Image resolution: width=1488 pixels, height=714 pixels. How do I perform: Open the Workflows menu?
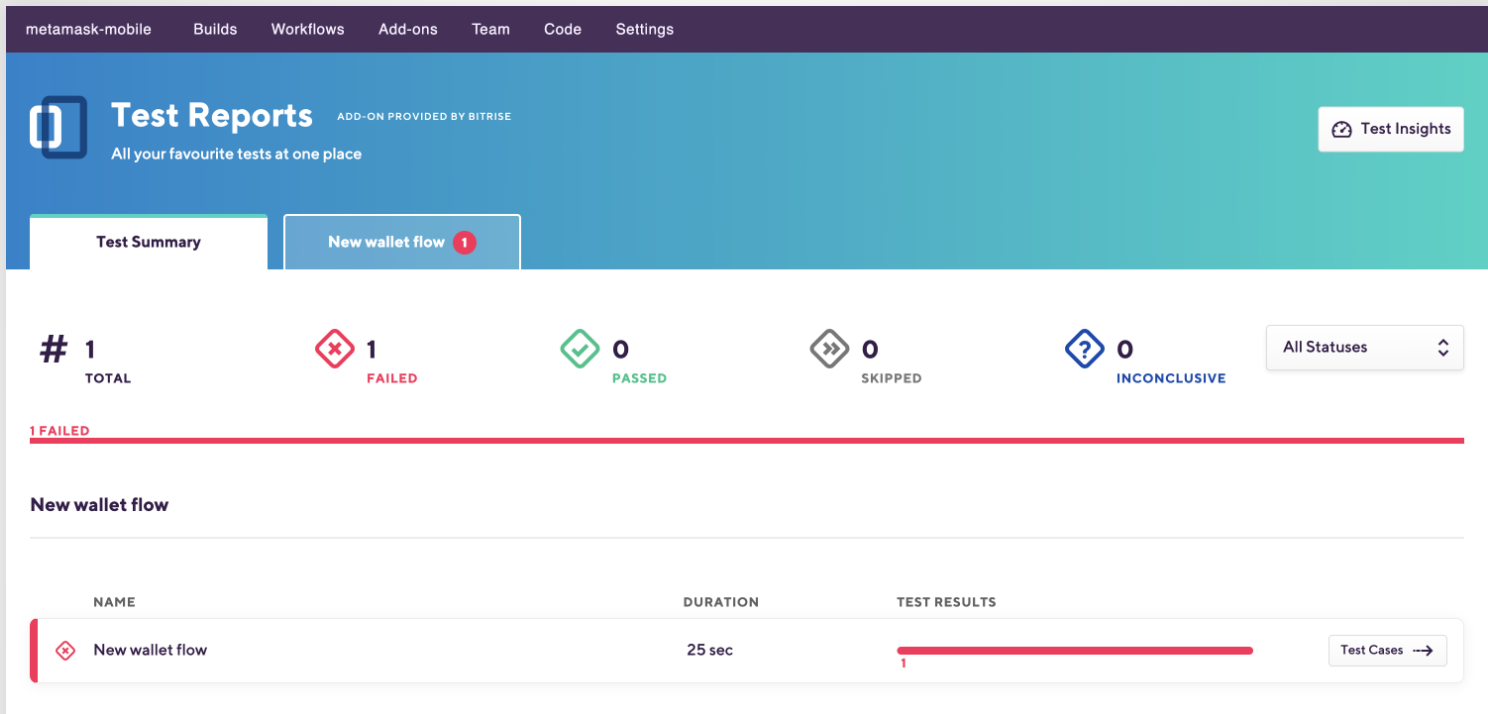click(x=308, y=29)
